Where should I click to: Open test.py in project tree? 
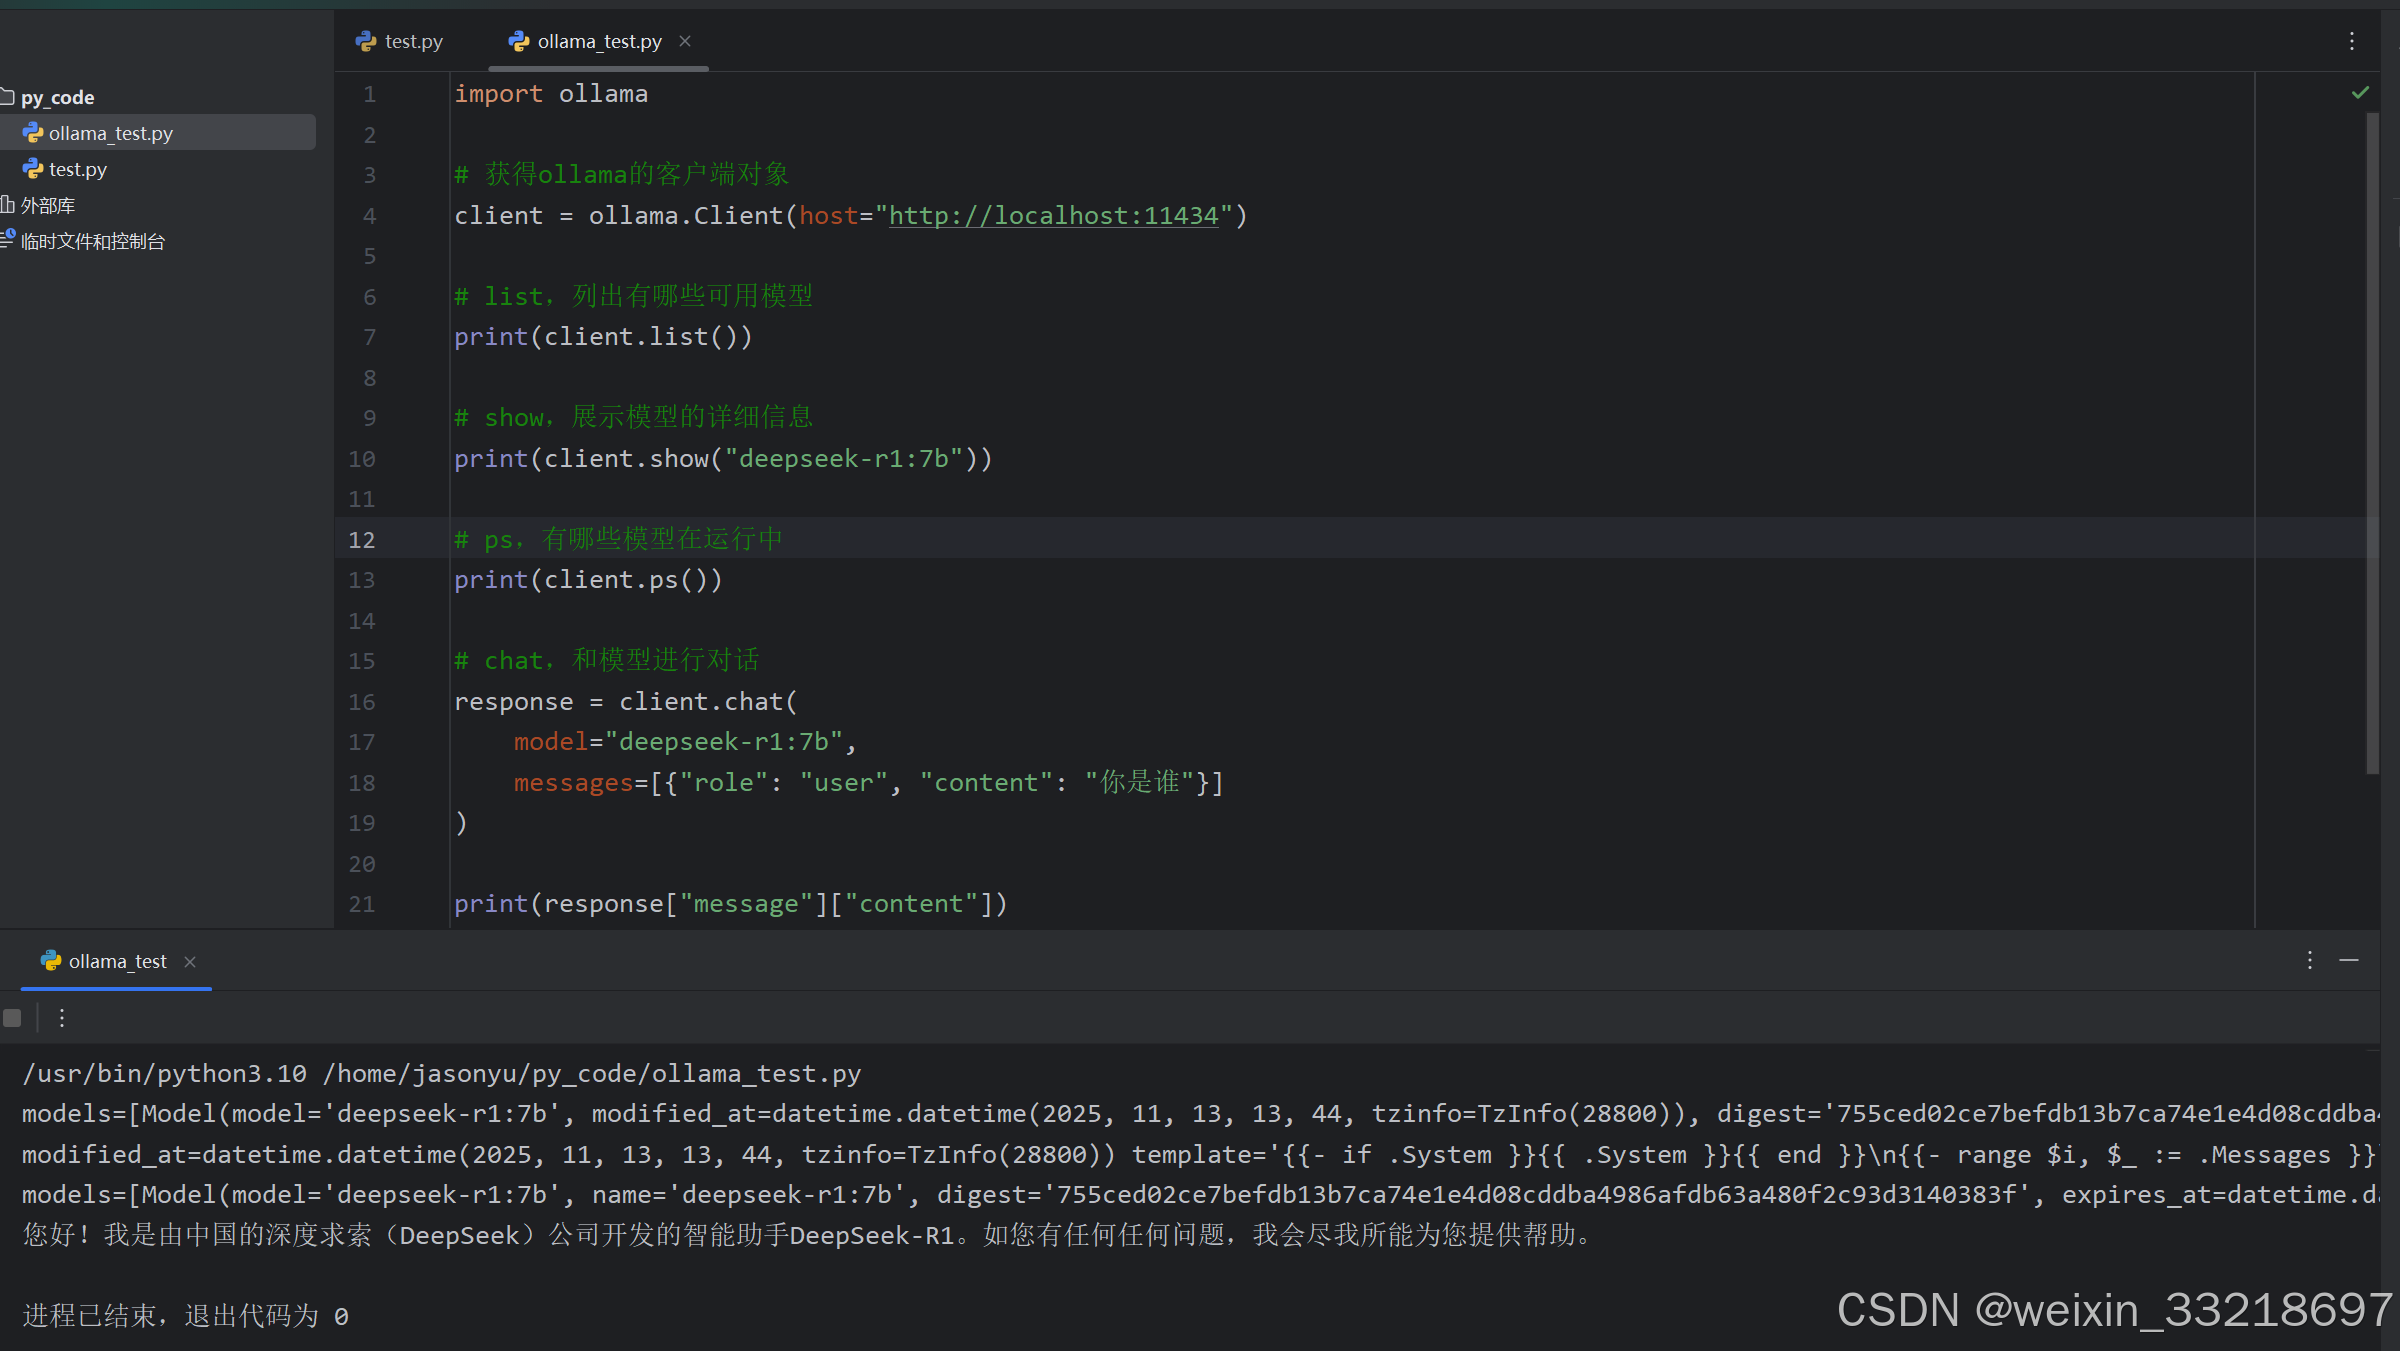(x=78, y=169)
